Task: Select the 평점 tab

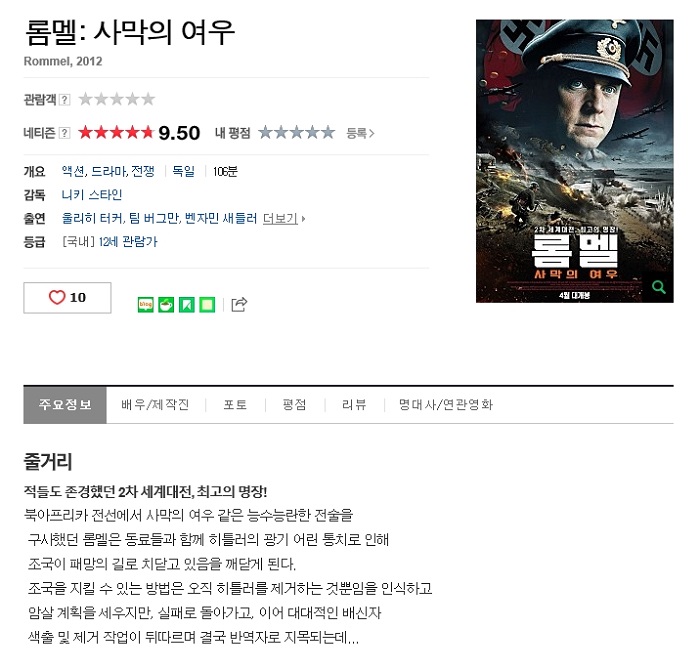Action: tap(295, 405)
